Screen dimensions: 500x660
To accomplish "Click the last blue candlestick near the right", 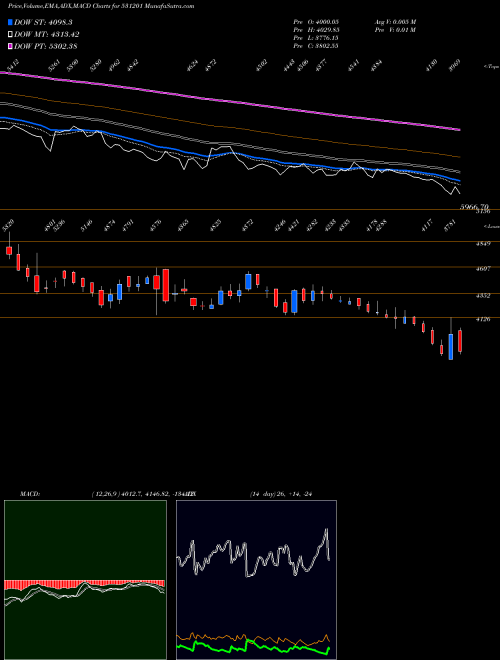I will coord(451,346).
